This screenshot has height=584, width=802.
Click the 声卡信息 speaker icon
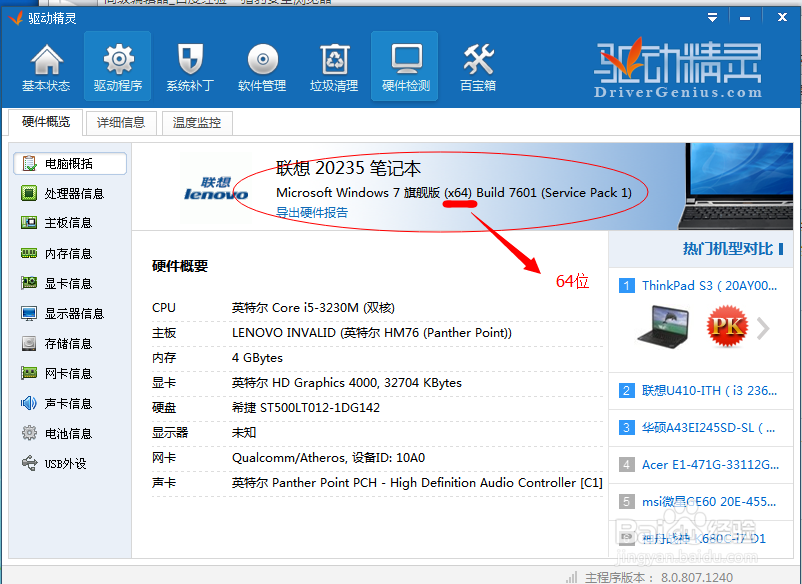pos(29,403)
